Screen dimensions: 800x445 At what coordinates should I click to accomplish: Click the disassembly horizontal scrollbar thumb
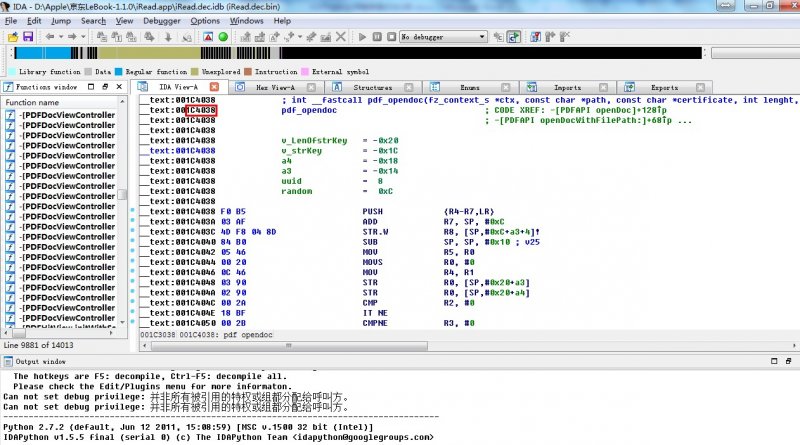(289, 346)
